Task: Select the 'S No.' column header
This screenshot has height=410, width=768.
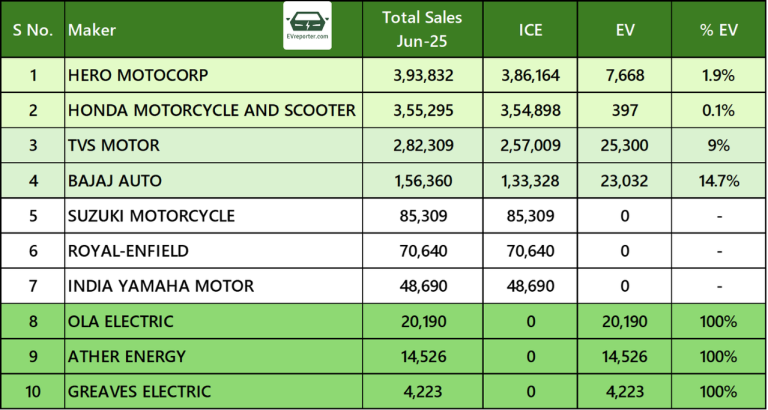Action: click(33, 30)
